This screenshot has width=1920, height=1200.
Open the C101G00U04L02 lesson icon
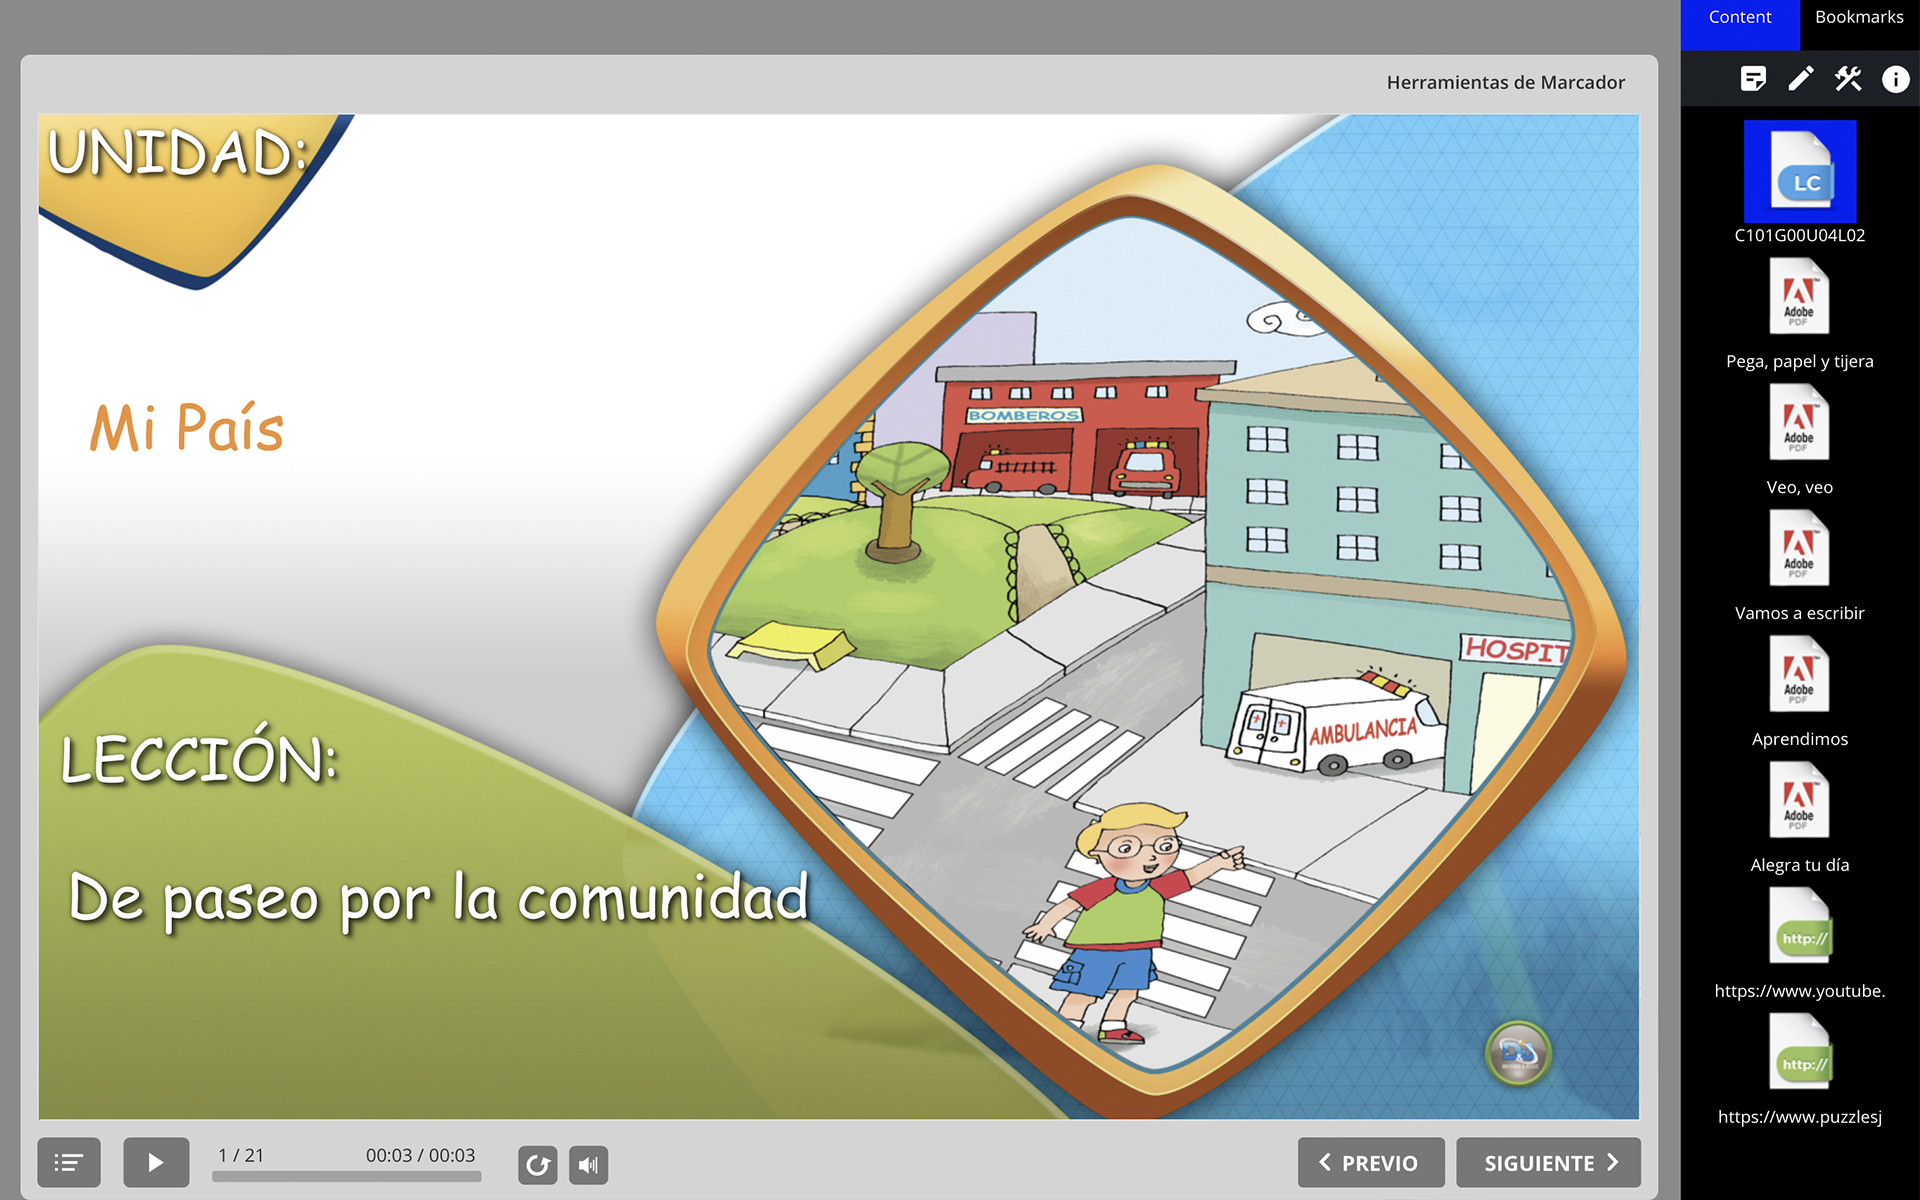coord(1800,172)
